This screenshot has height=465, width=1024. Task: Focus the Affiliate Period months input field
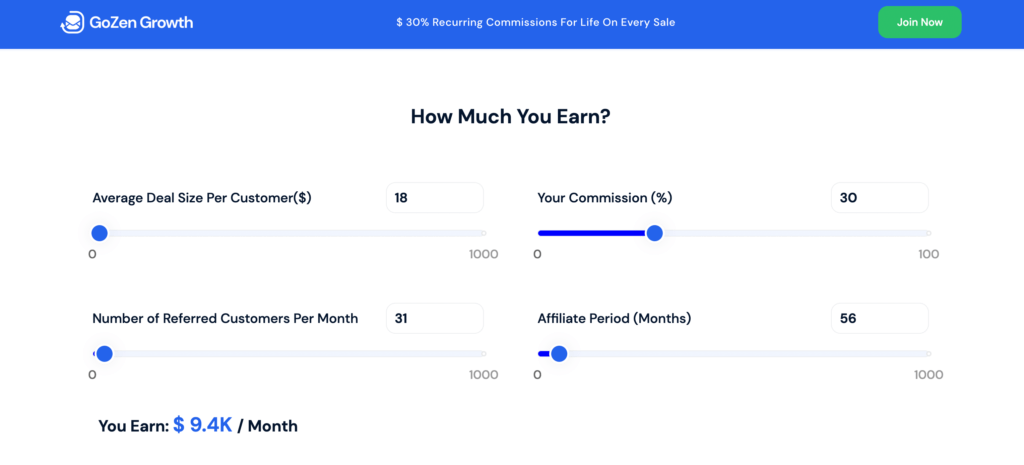879,319
